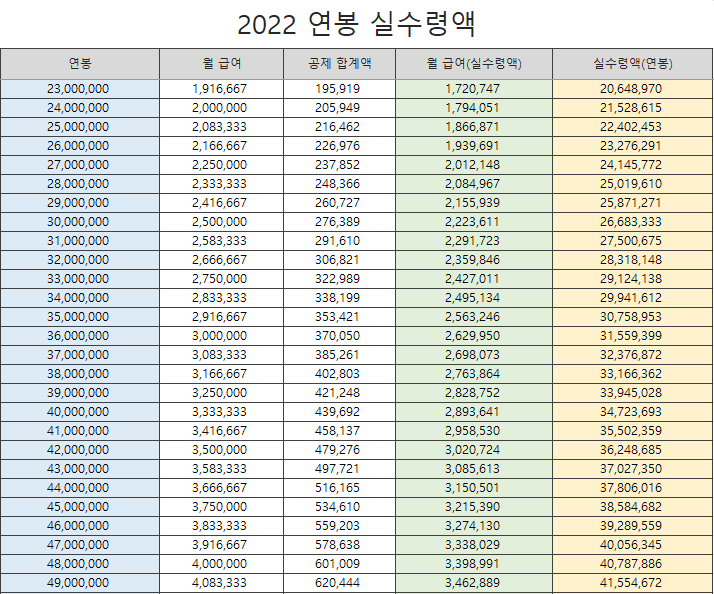Viewport: 714px width, 594px height.
Task: Select the 24,000,000 salary cell
Action: [x=80, y=108]
